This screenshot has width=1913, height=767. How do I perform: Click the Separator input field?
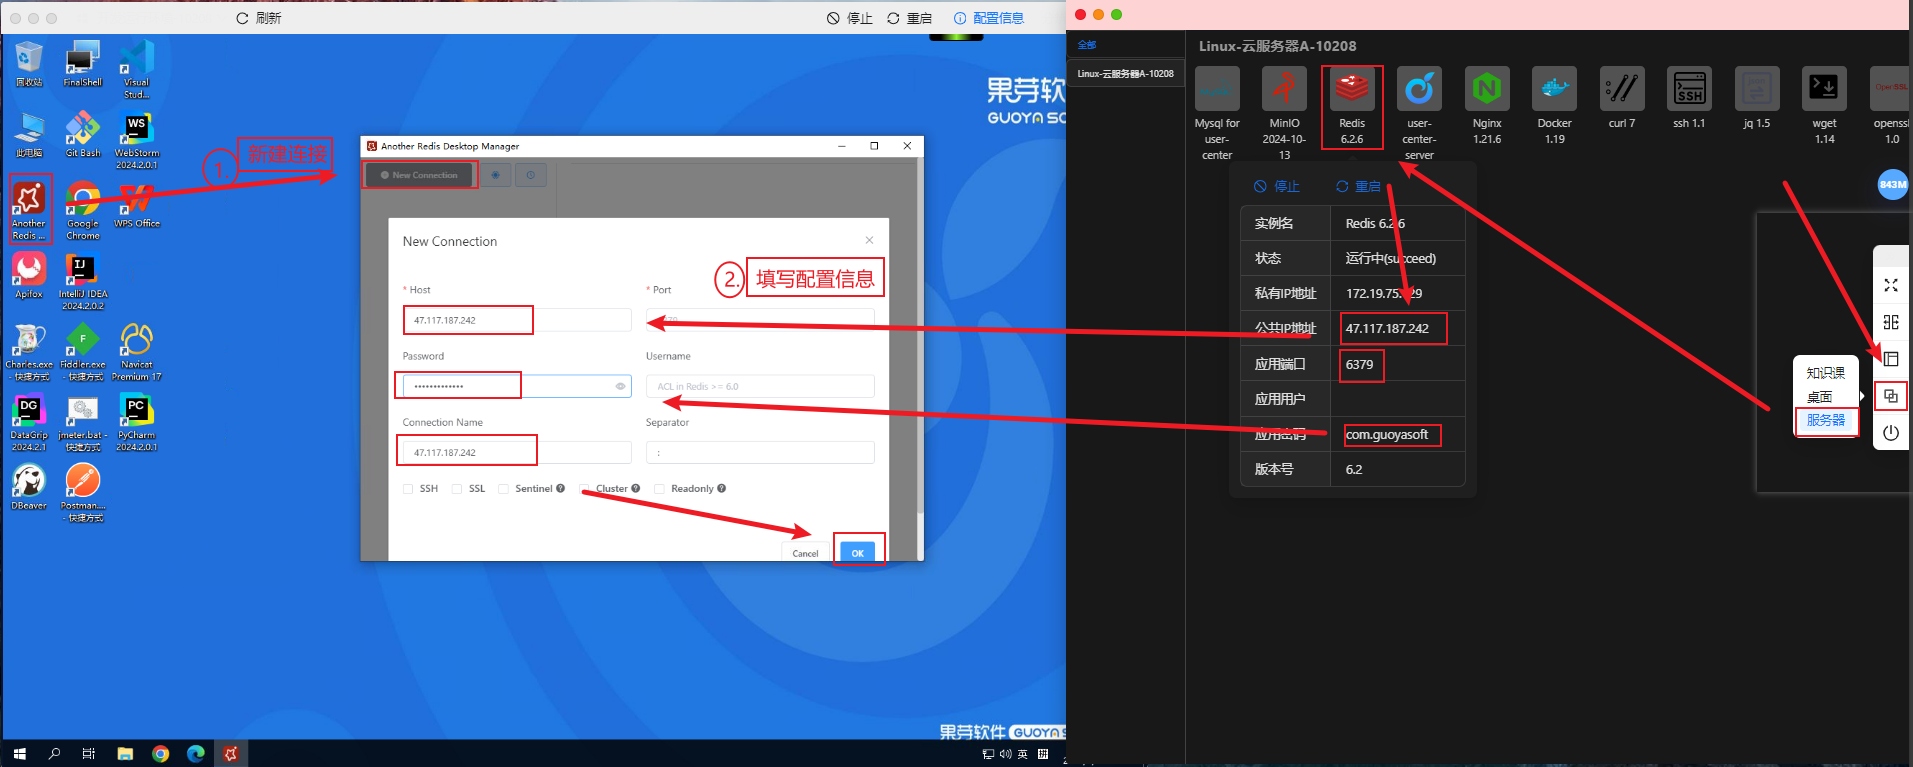(760, 453)
